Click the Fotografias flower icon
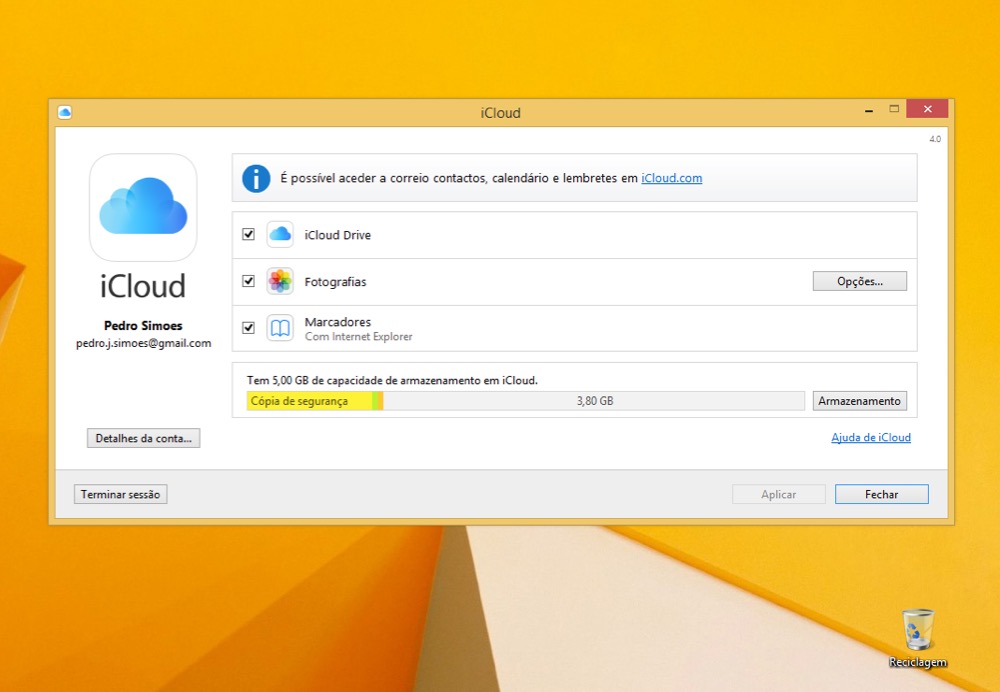Image resolution: width=1000 pixels, height=692 pixels. tap(279, 281)
